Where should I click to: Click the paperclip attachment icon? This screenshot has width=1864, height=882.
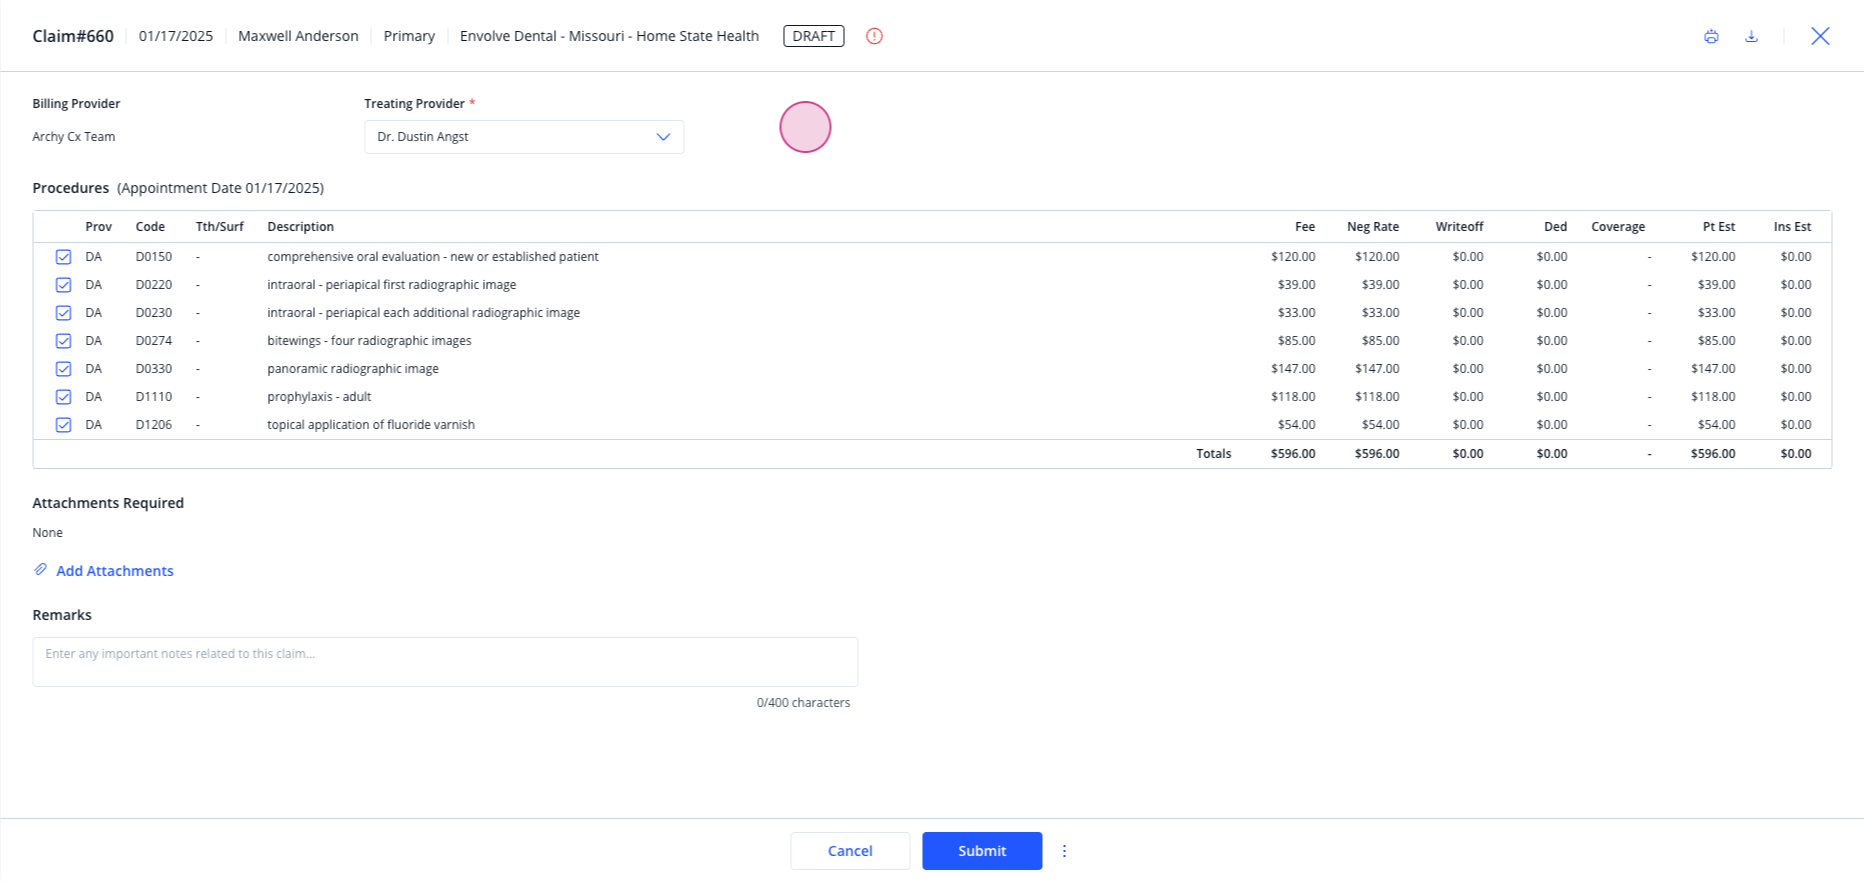point(40,570)
